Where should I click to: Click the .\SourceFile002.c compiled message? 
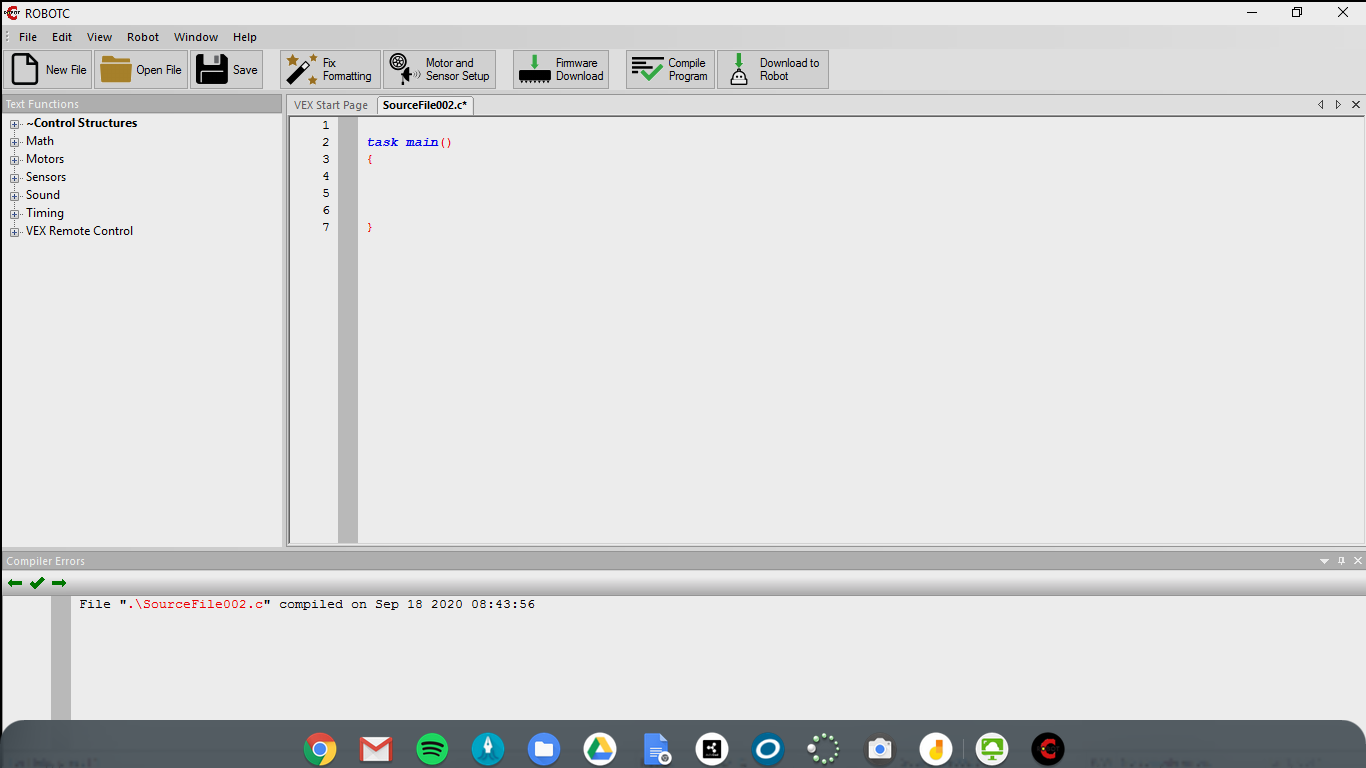pyautogui.click(x=307, y=604)
